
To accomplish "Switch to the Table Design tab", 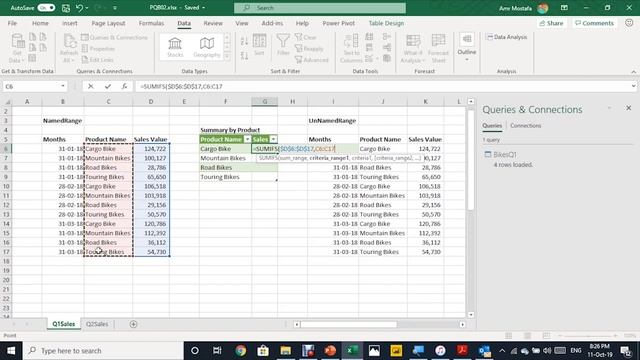I will point(386,23).
